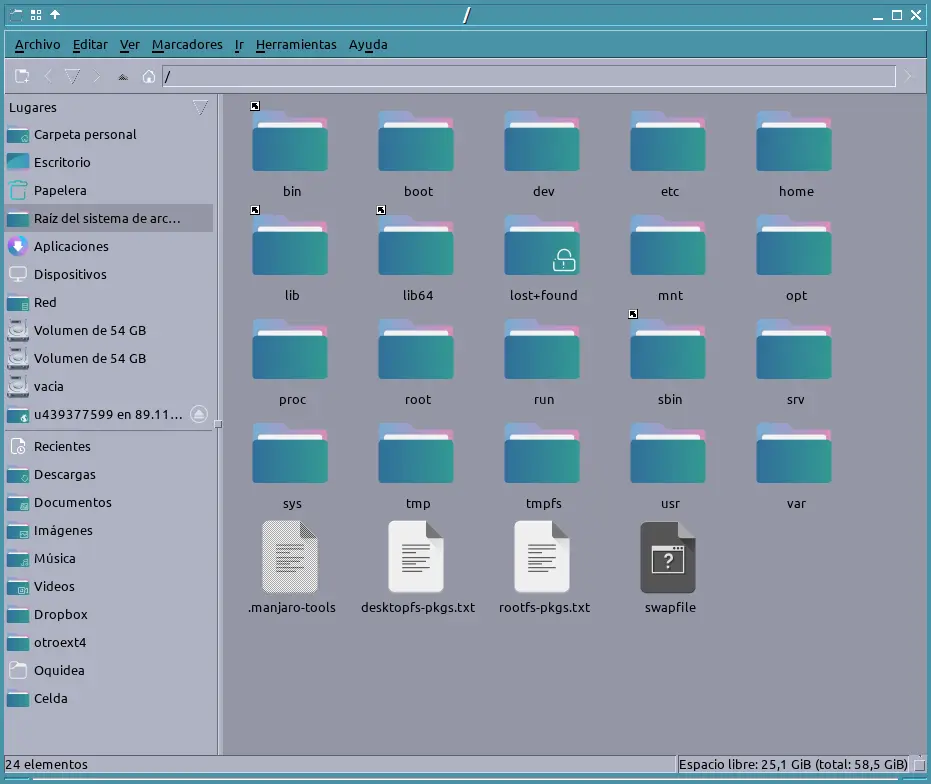Image resolution: width=931 pixels, height=784 pixels.
Task: Open the etc folder
Action: [669, 145]
